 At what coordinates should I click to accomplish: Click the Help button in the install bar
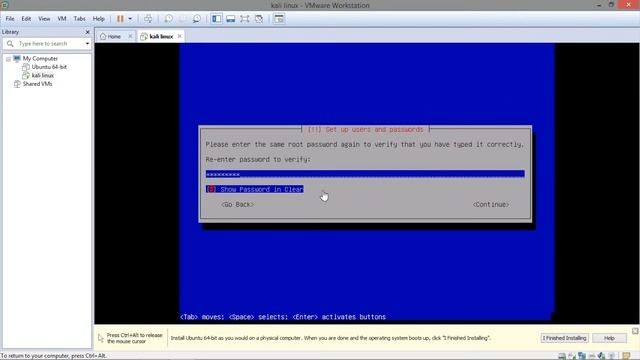point(609,338)
